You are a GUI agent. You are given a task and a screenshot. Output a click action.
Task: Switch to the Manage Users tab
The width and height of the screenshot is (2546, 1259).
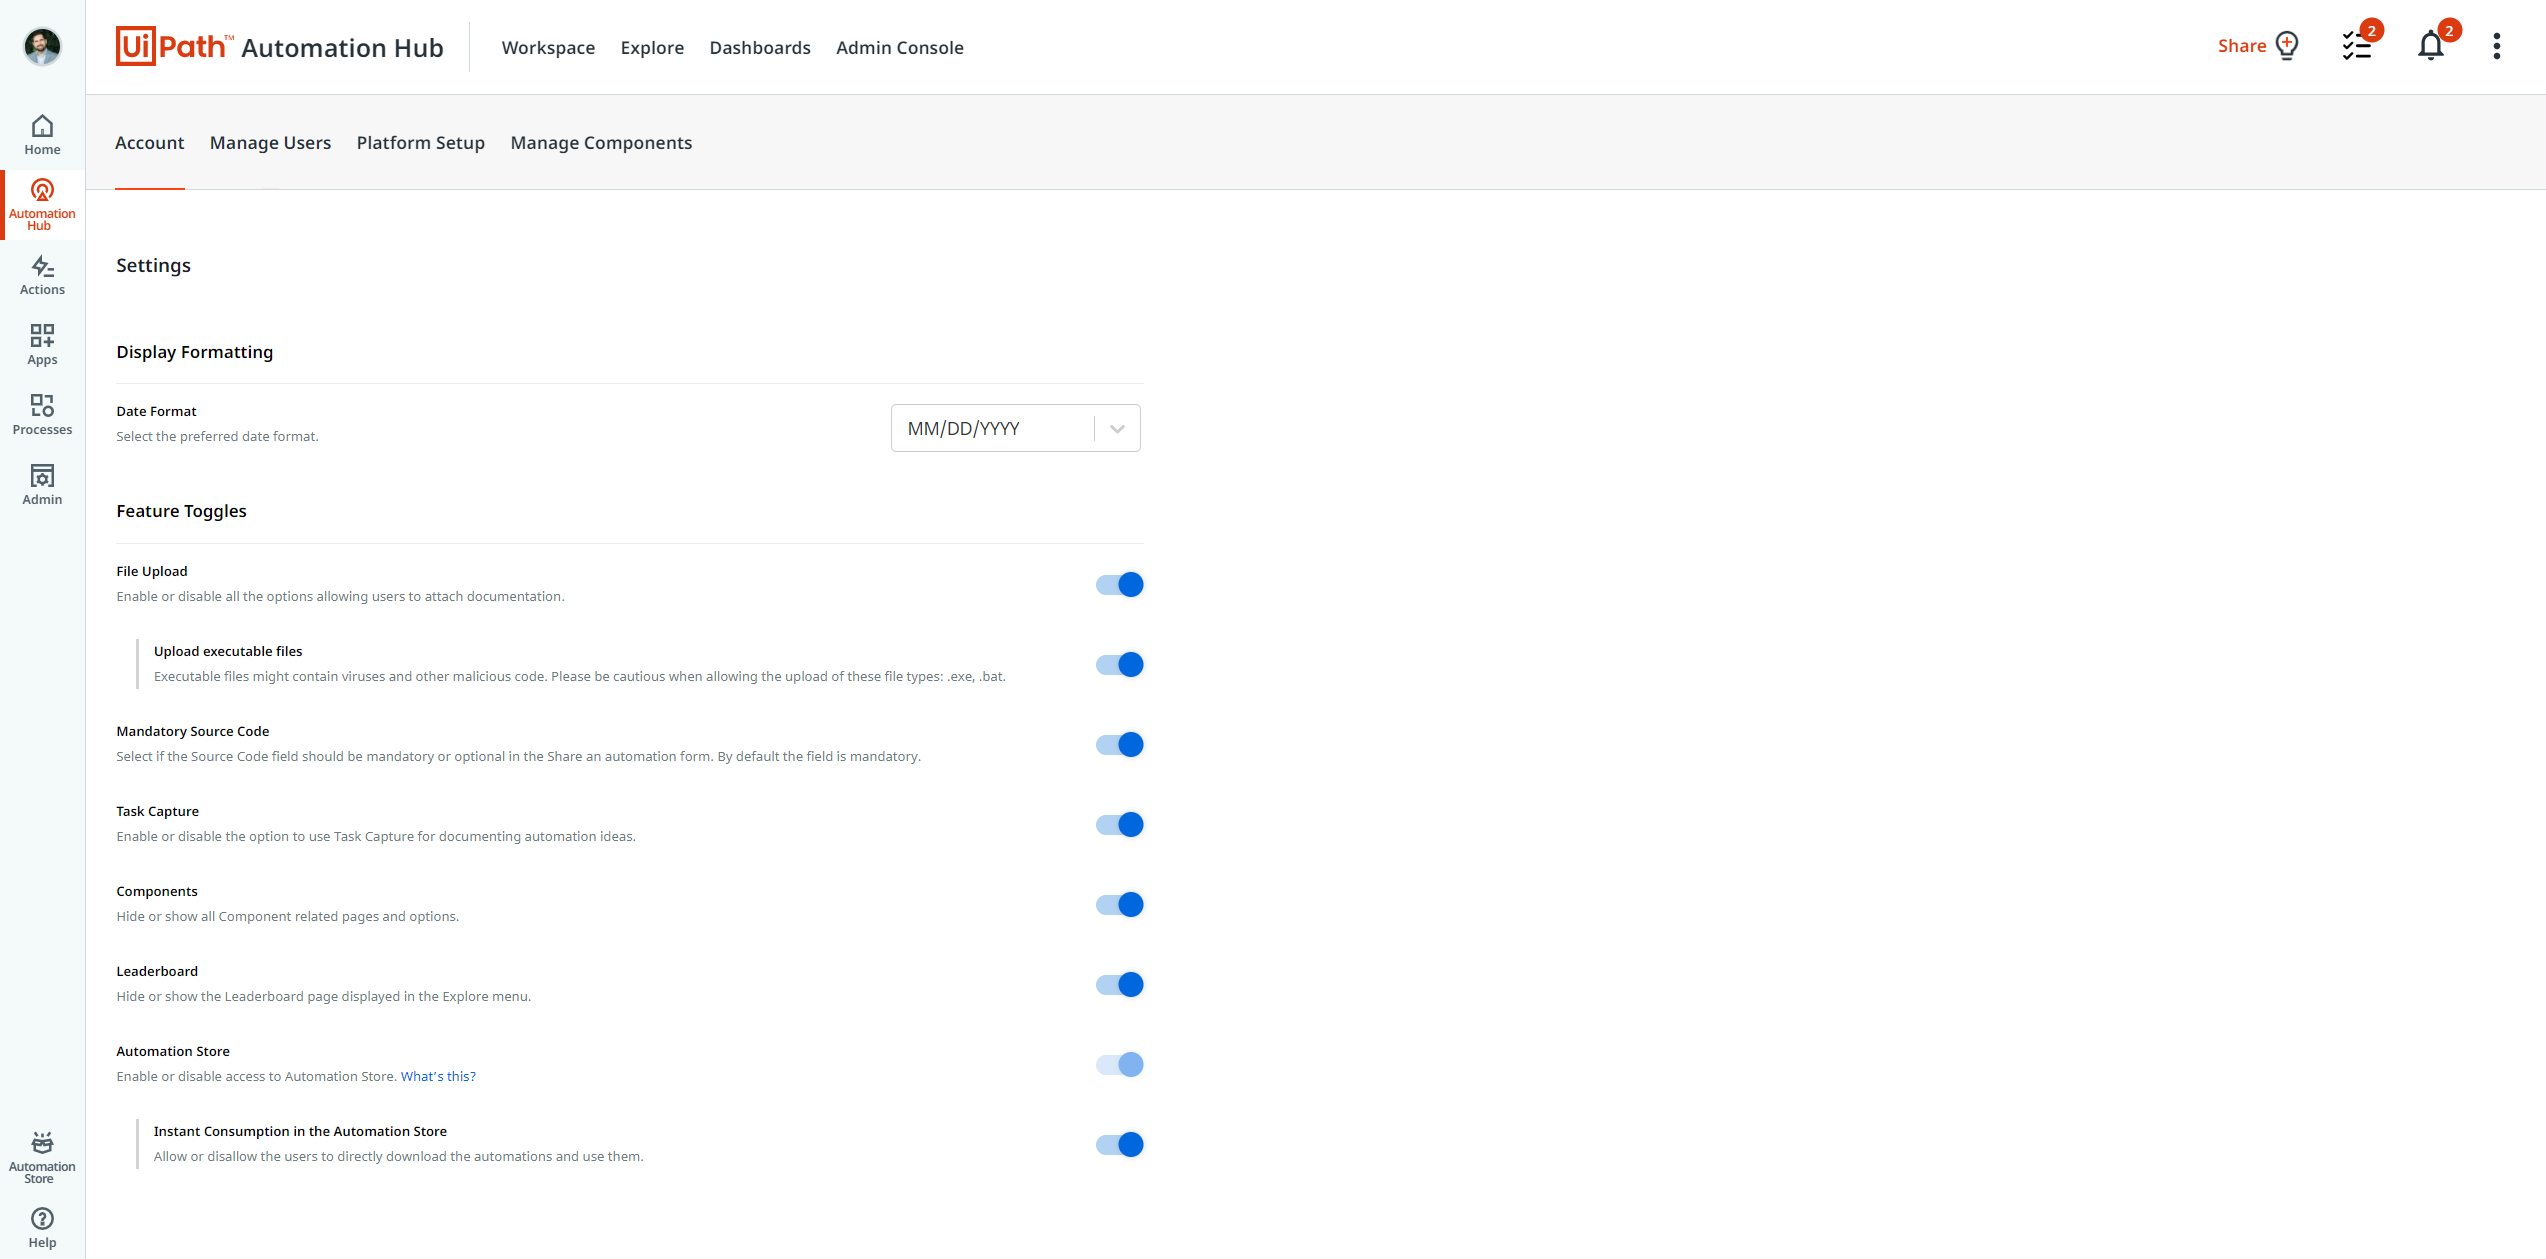point(270,143)
